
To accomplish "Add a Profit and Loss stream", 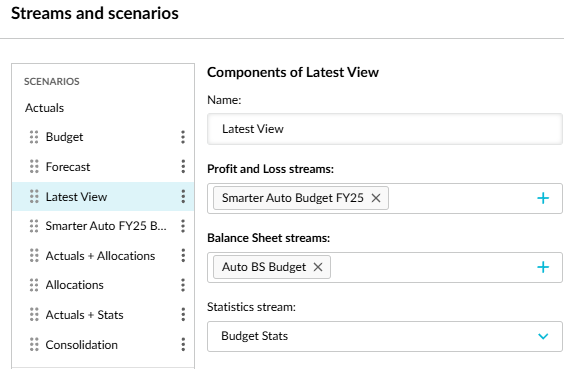I will (x=543, y=198).
